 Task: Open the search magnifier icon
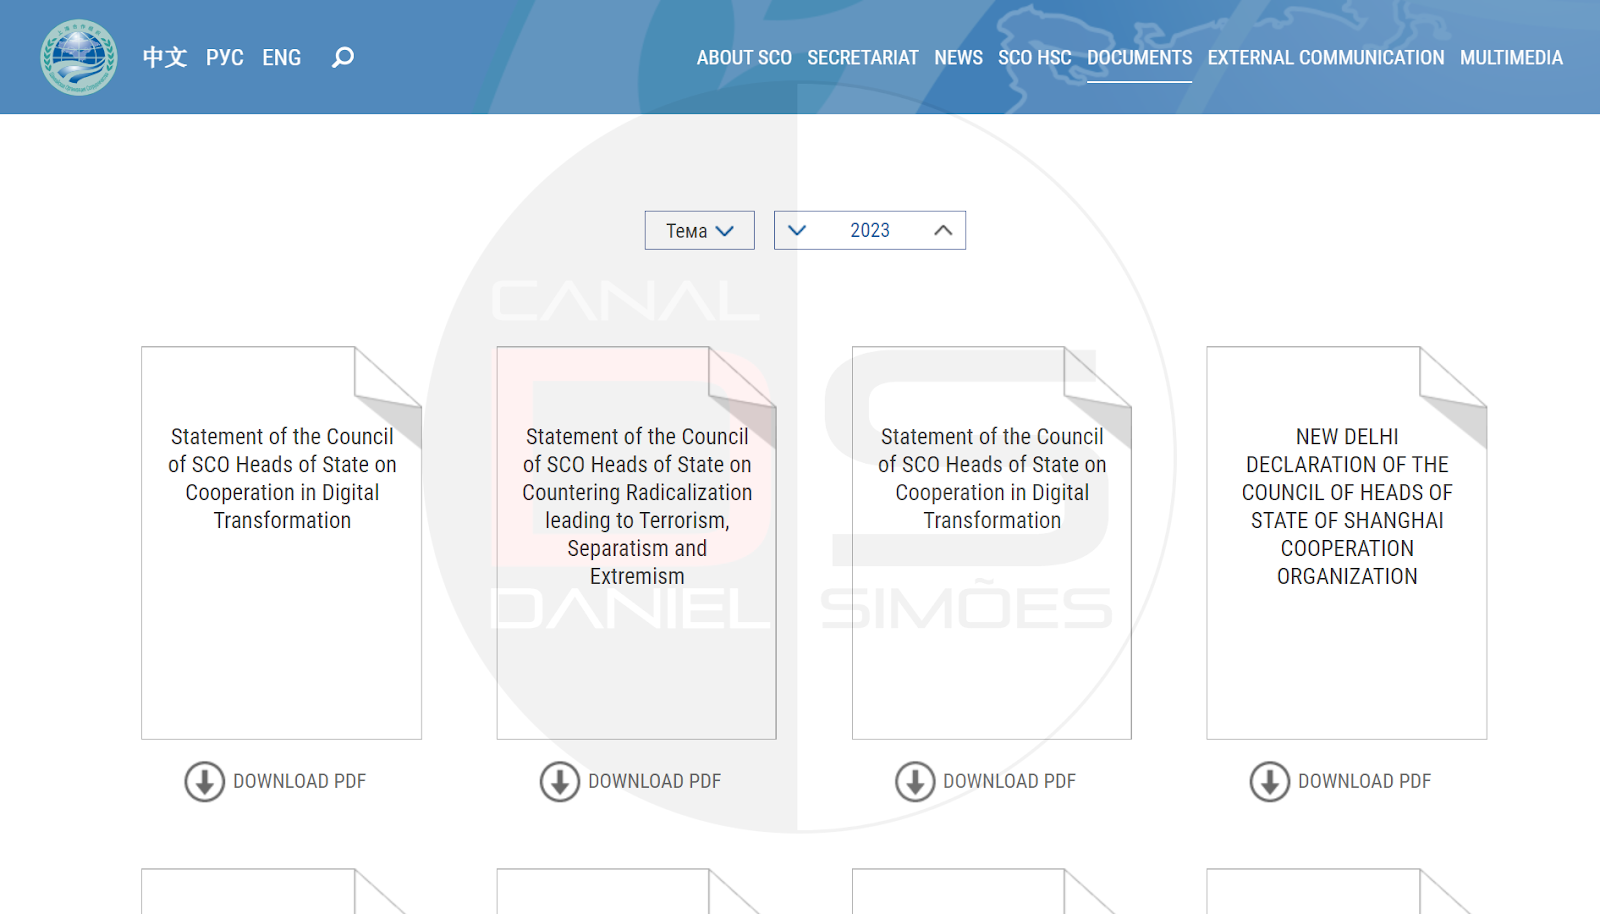coord(343,57)
